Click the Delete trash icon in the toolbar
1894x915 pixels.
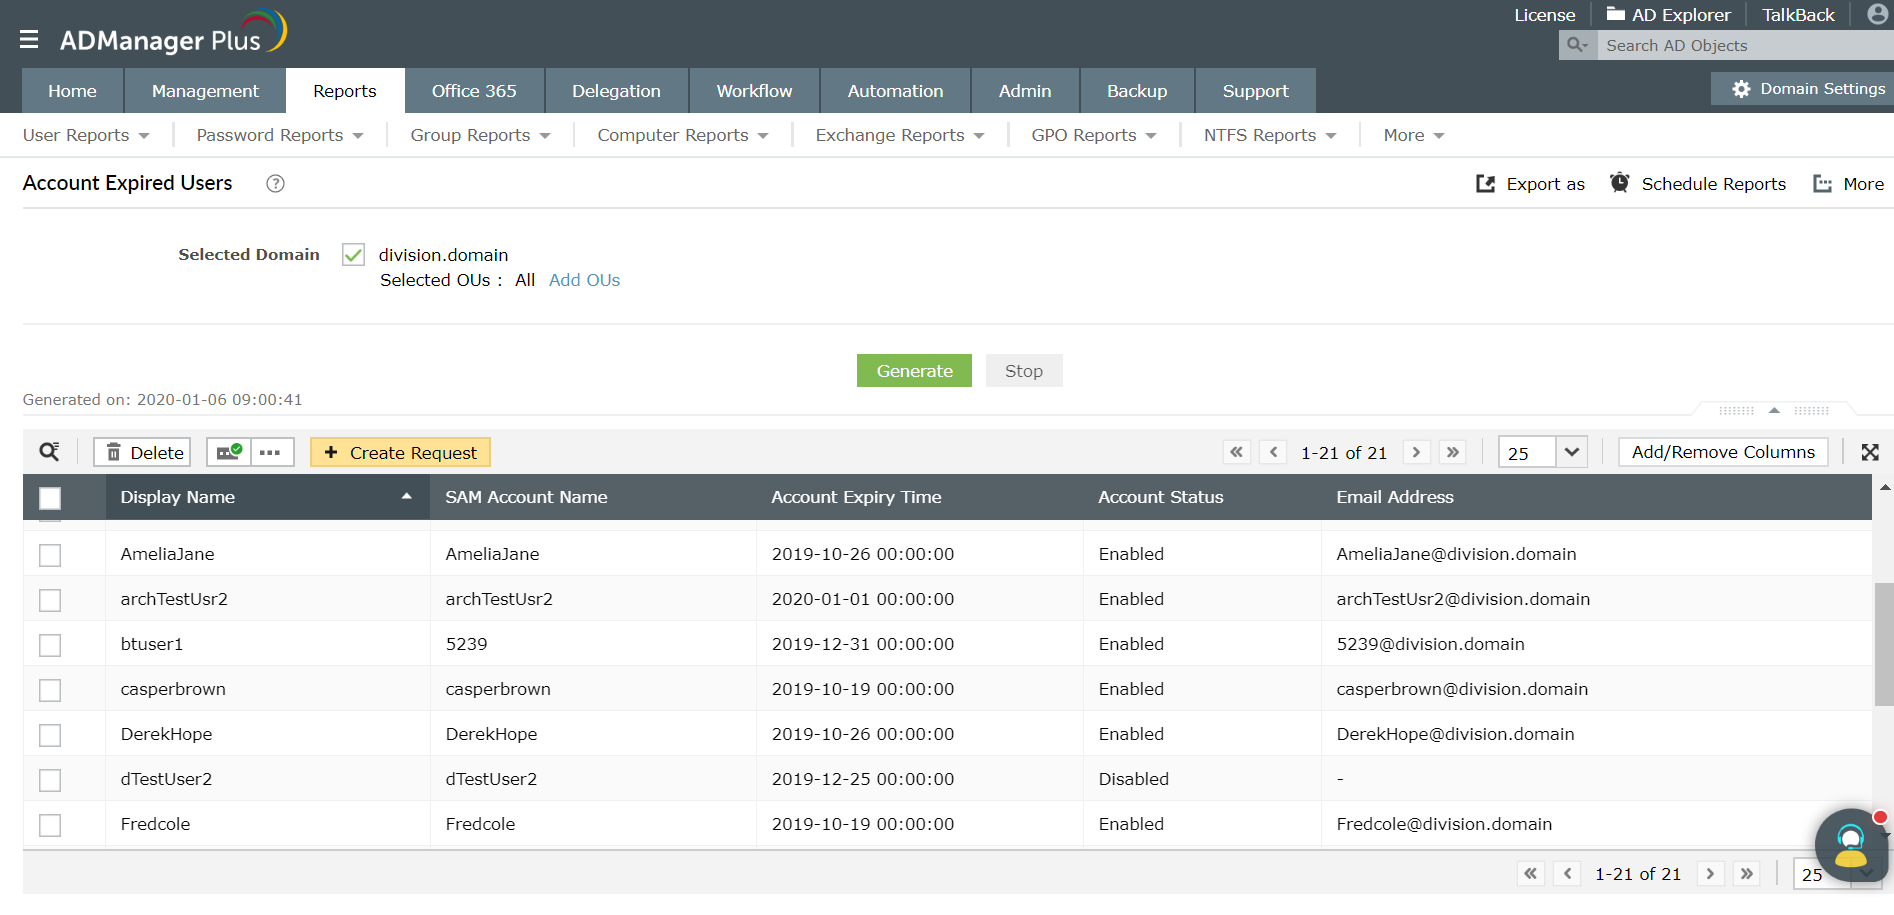[x=115, y=451]
